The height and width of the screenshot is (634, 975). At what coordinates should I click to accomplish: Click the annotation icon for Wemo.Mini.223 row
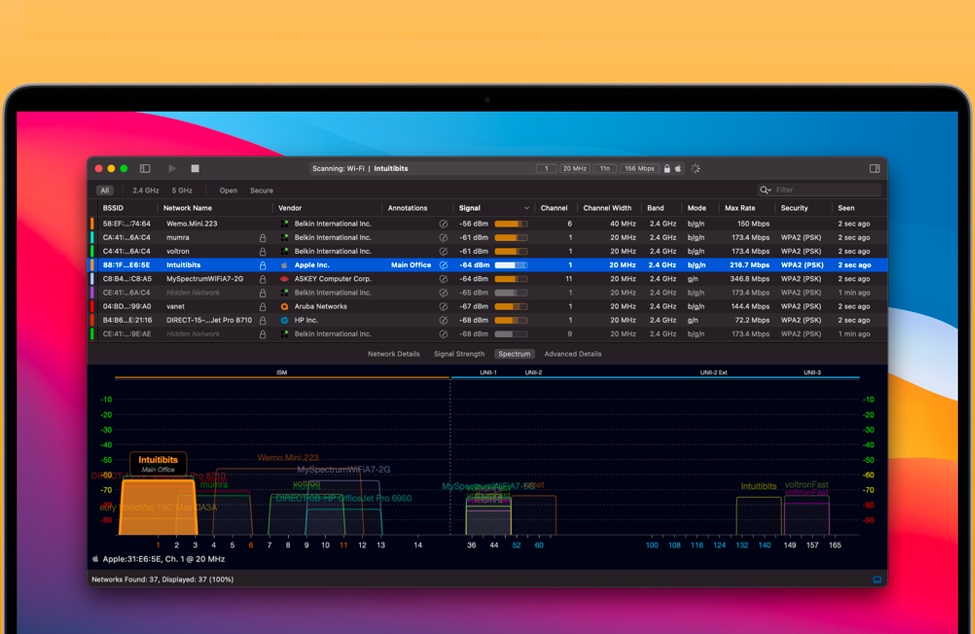coord(443,224)
